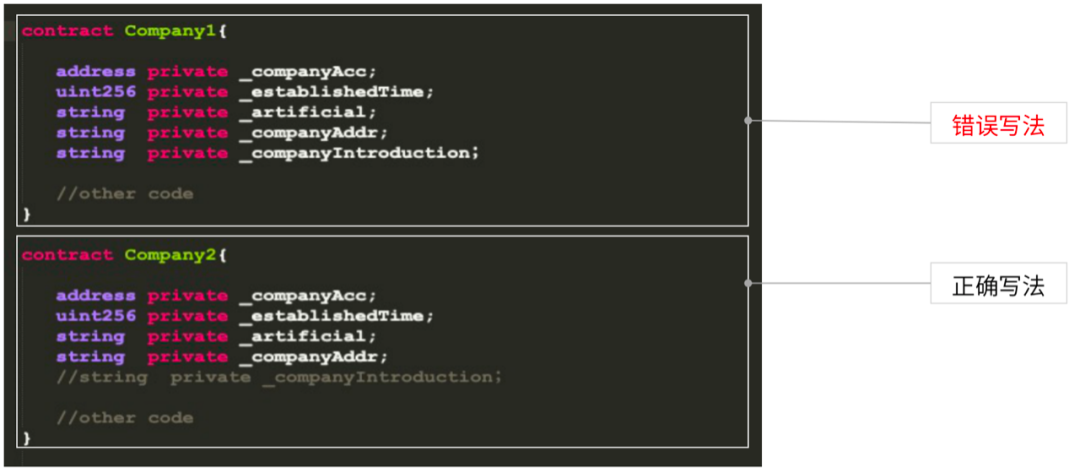Click _companyAddr variable in Company1

308,133
